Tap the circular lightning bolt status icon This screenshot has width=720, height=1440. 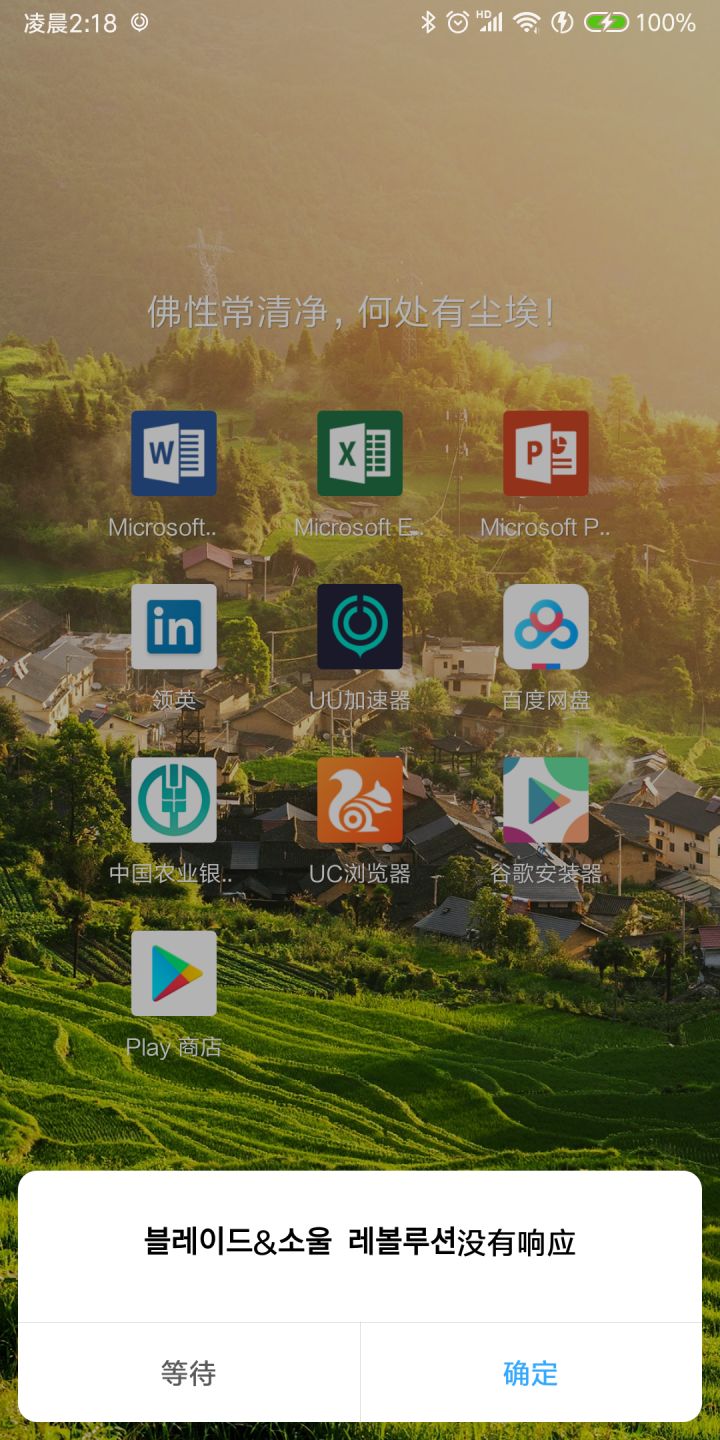[x=563, y=22]
